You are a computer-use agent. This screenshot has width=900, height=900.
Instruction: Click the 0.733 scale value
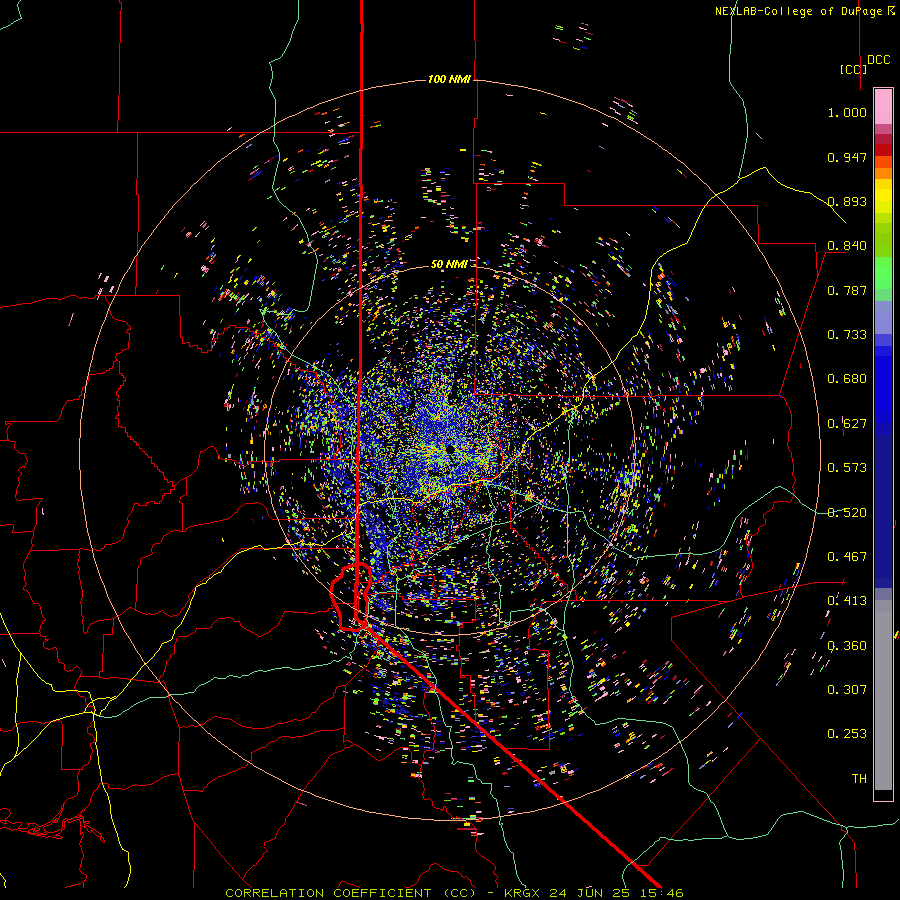click(847, 335)
